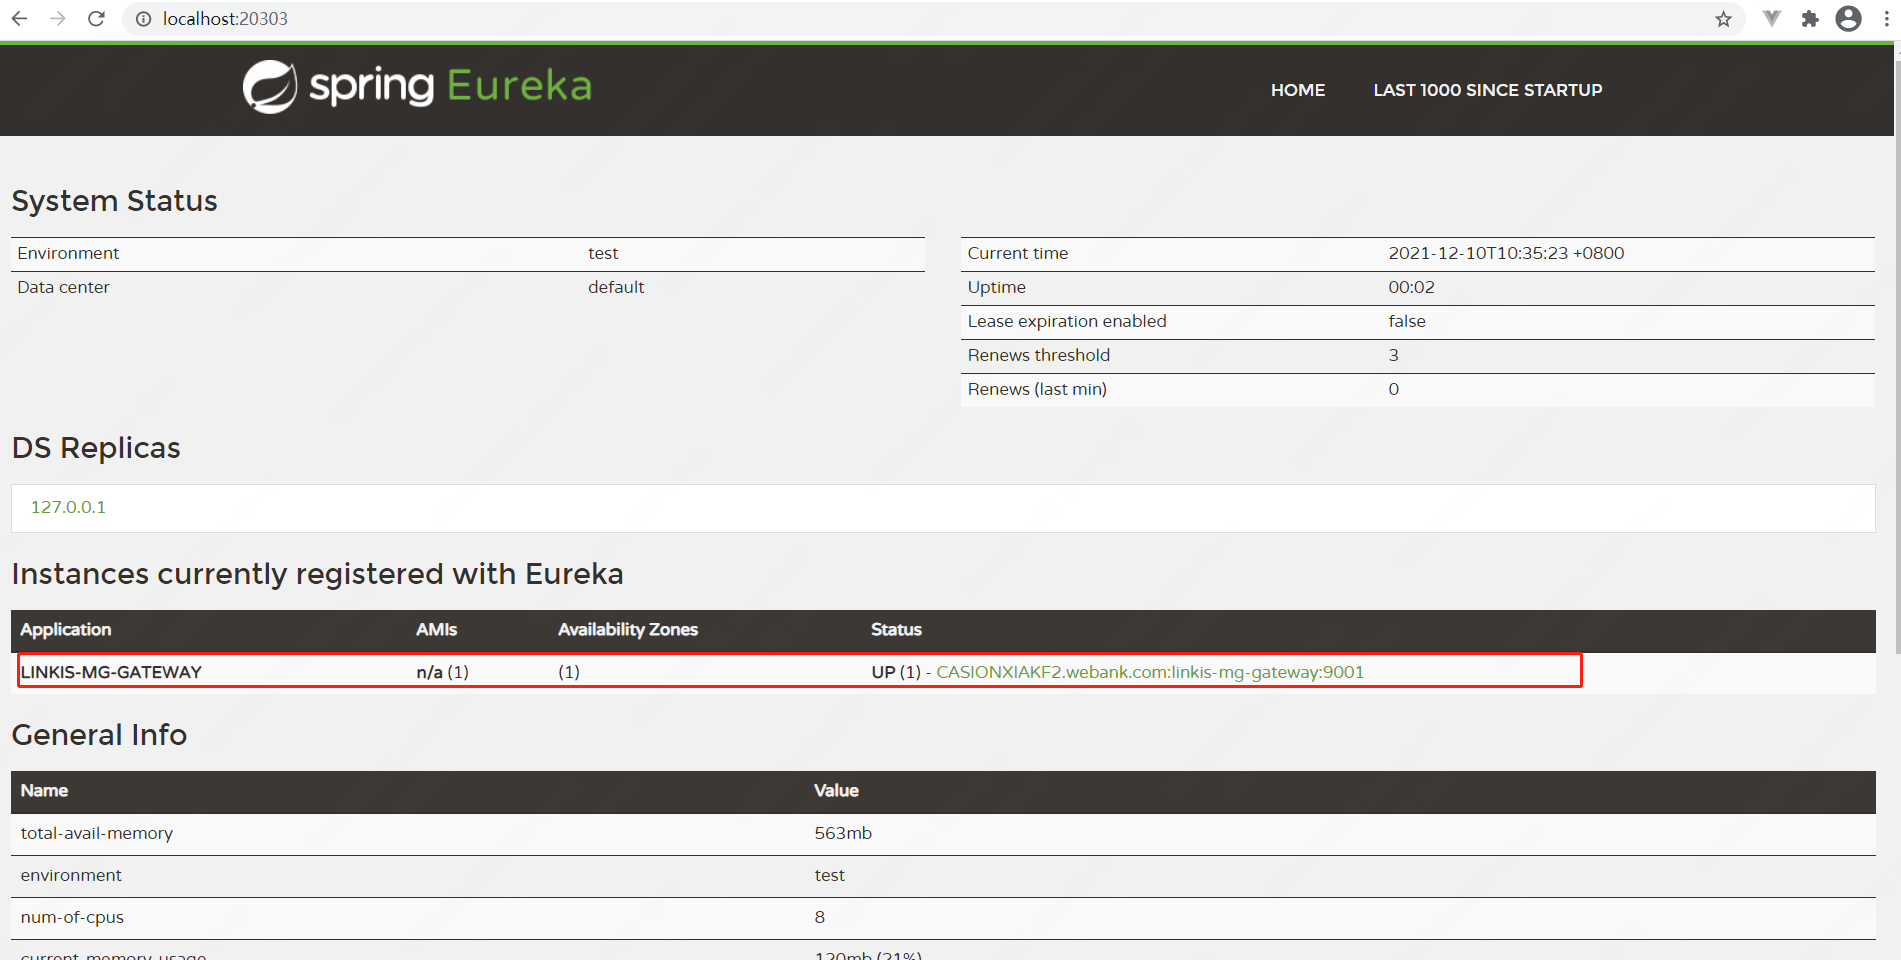The width and height of the screenshot is (1901, 960).
Task: Select the LINKIS-MG-GATEWAY application name
Action: [111, 672]
